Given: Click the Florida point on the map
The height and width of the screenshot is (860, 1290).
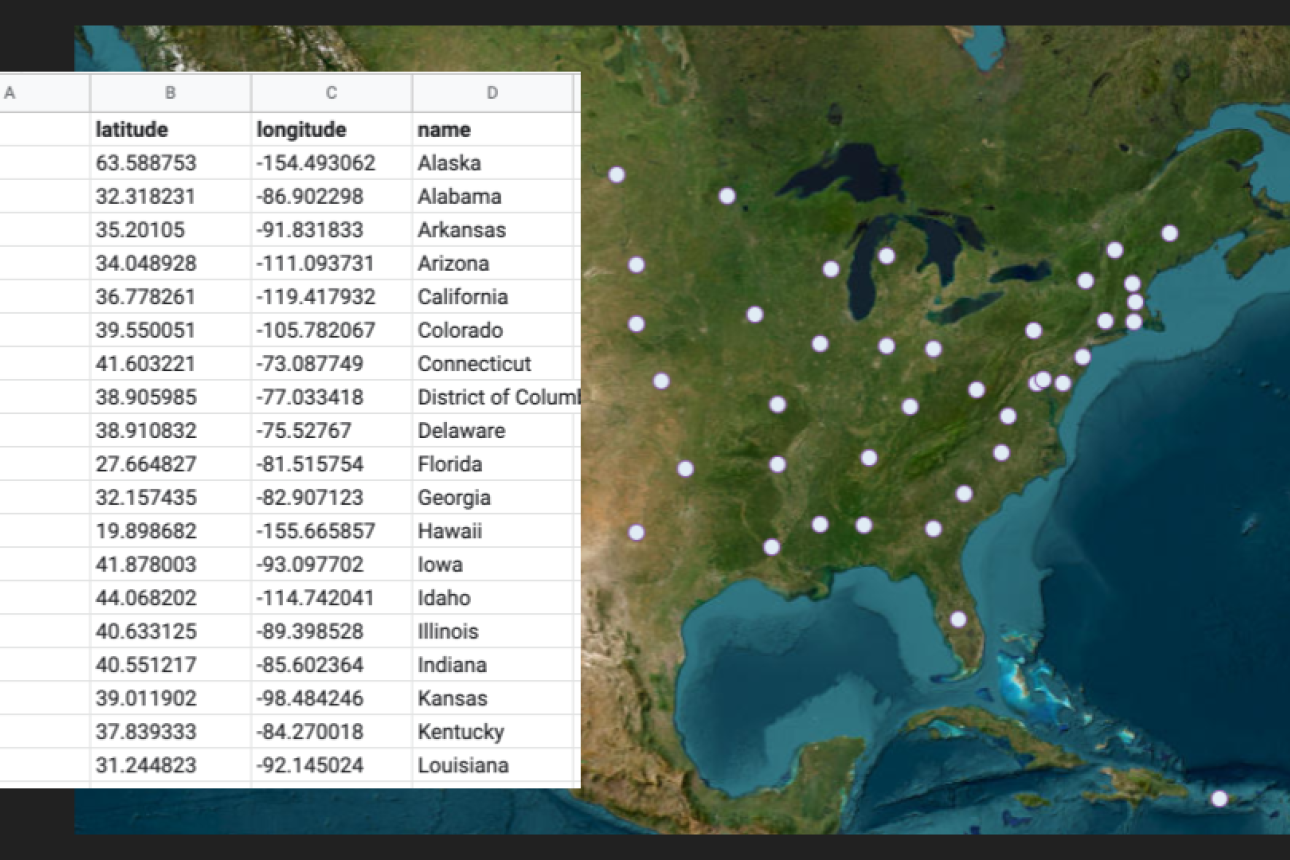Looking at the screenshot, I should pyautogui.click(x=958, y=619).
